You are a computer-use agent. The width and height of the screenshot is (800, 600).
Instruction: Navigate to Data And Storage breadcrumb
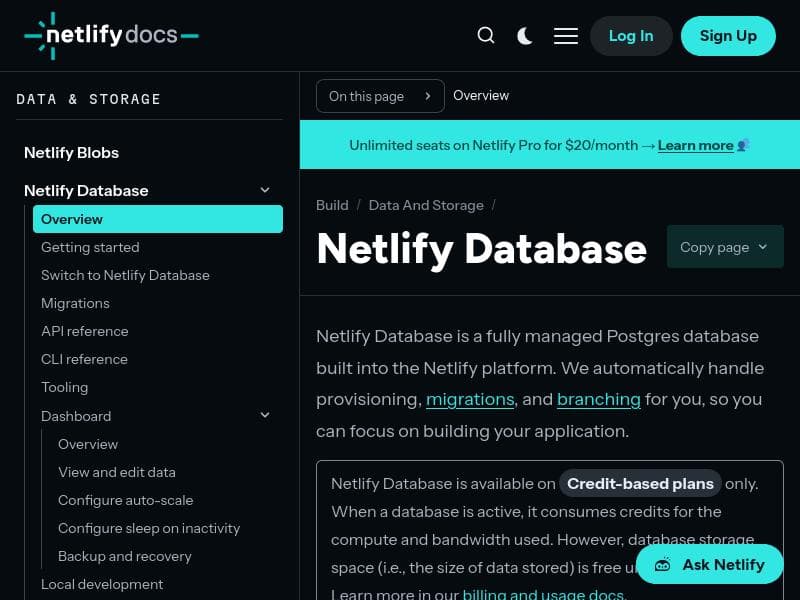click(426, 205)
